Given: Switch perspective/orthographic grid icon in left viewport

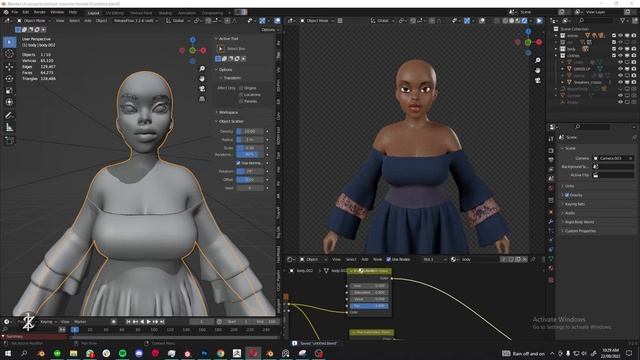Looking at the screenshot, I should pos(202,99).
